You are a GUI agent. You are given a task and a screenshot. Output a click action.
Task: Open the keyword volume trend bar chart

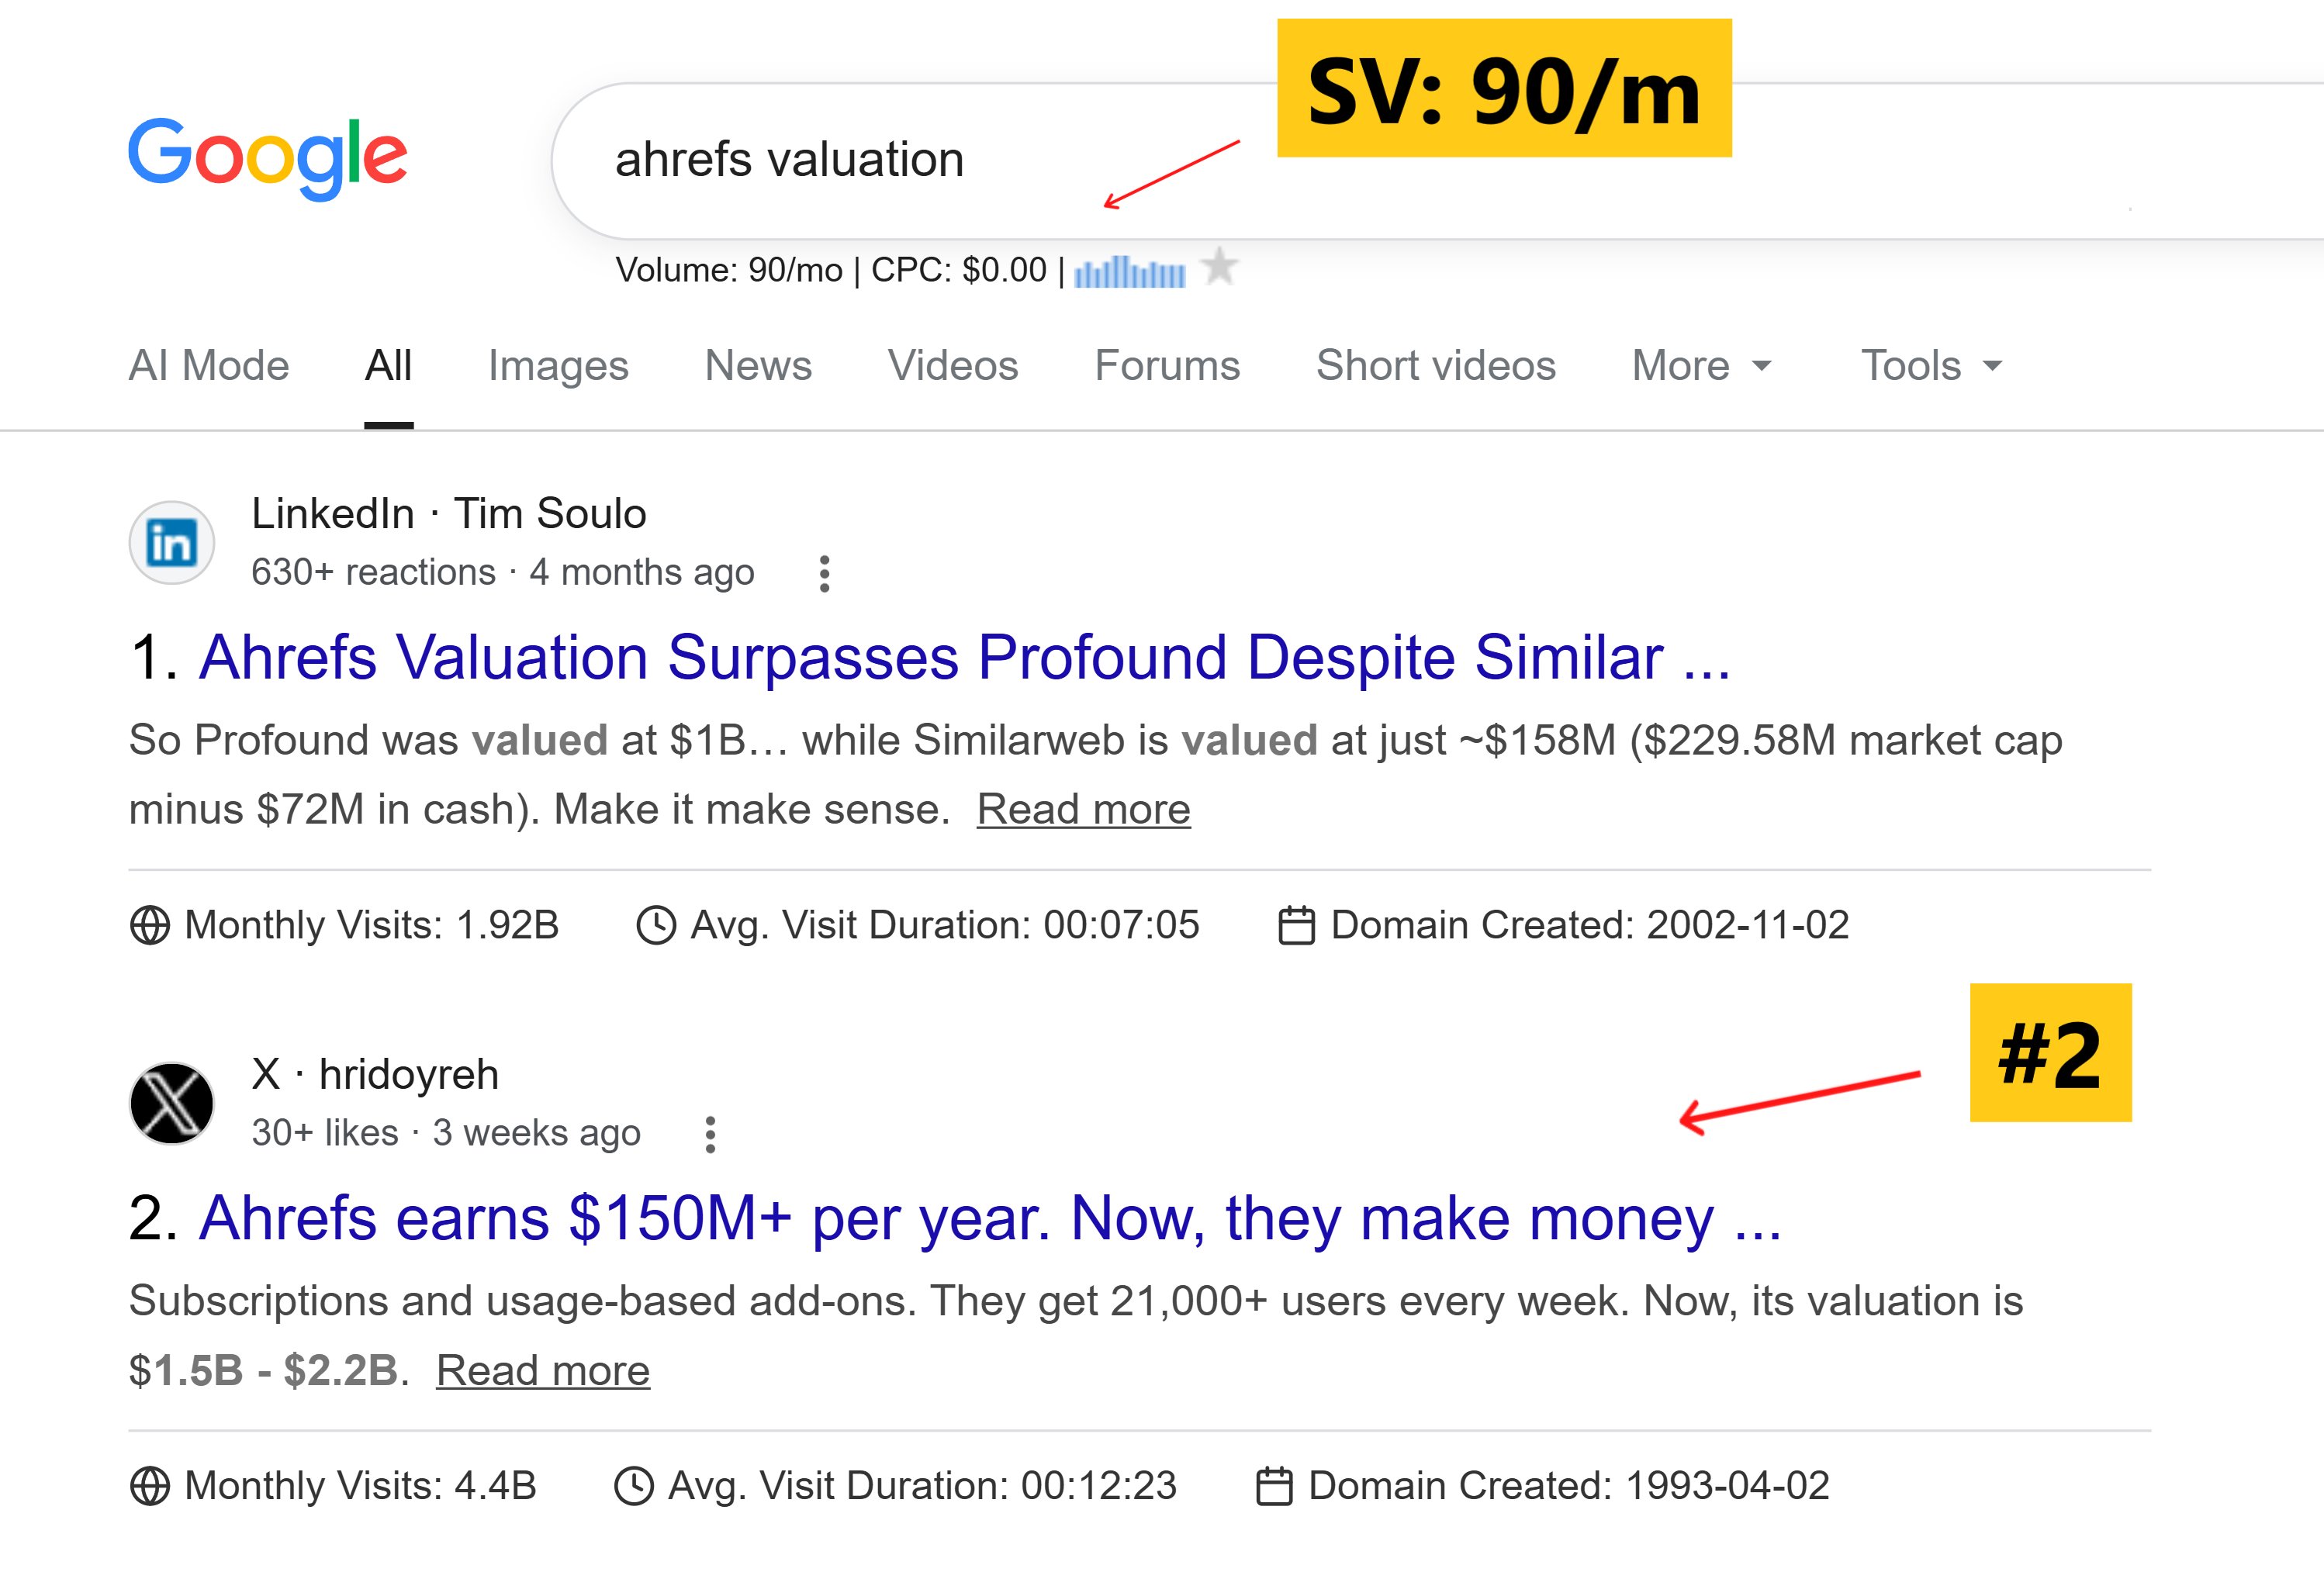coord(1130,271)
